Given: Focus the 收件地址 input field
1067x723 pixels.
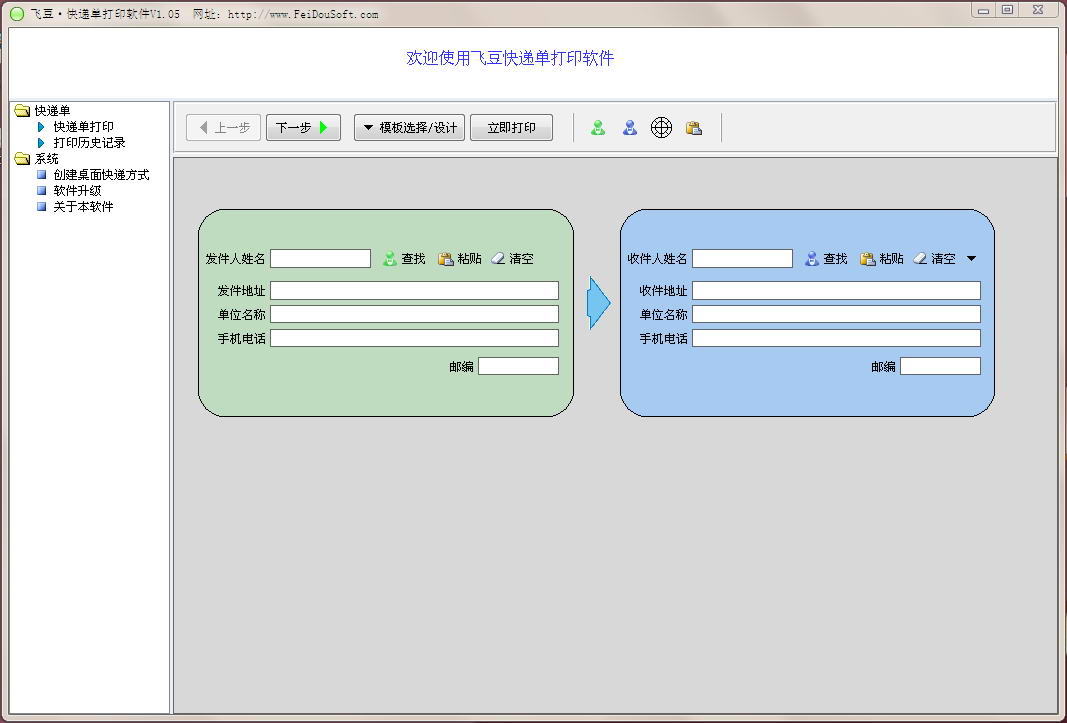Looking at the screenshot, I should click(836, 291).
